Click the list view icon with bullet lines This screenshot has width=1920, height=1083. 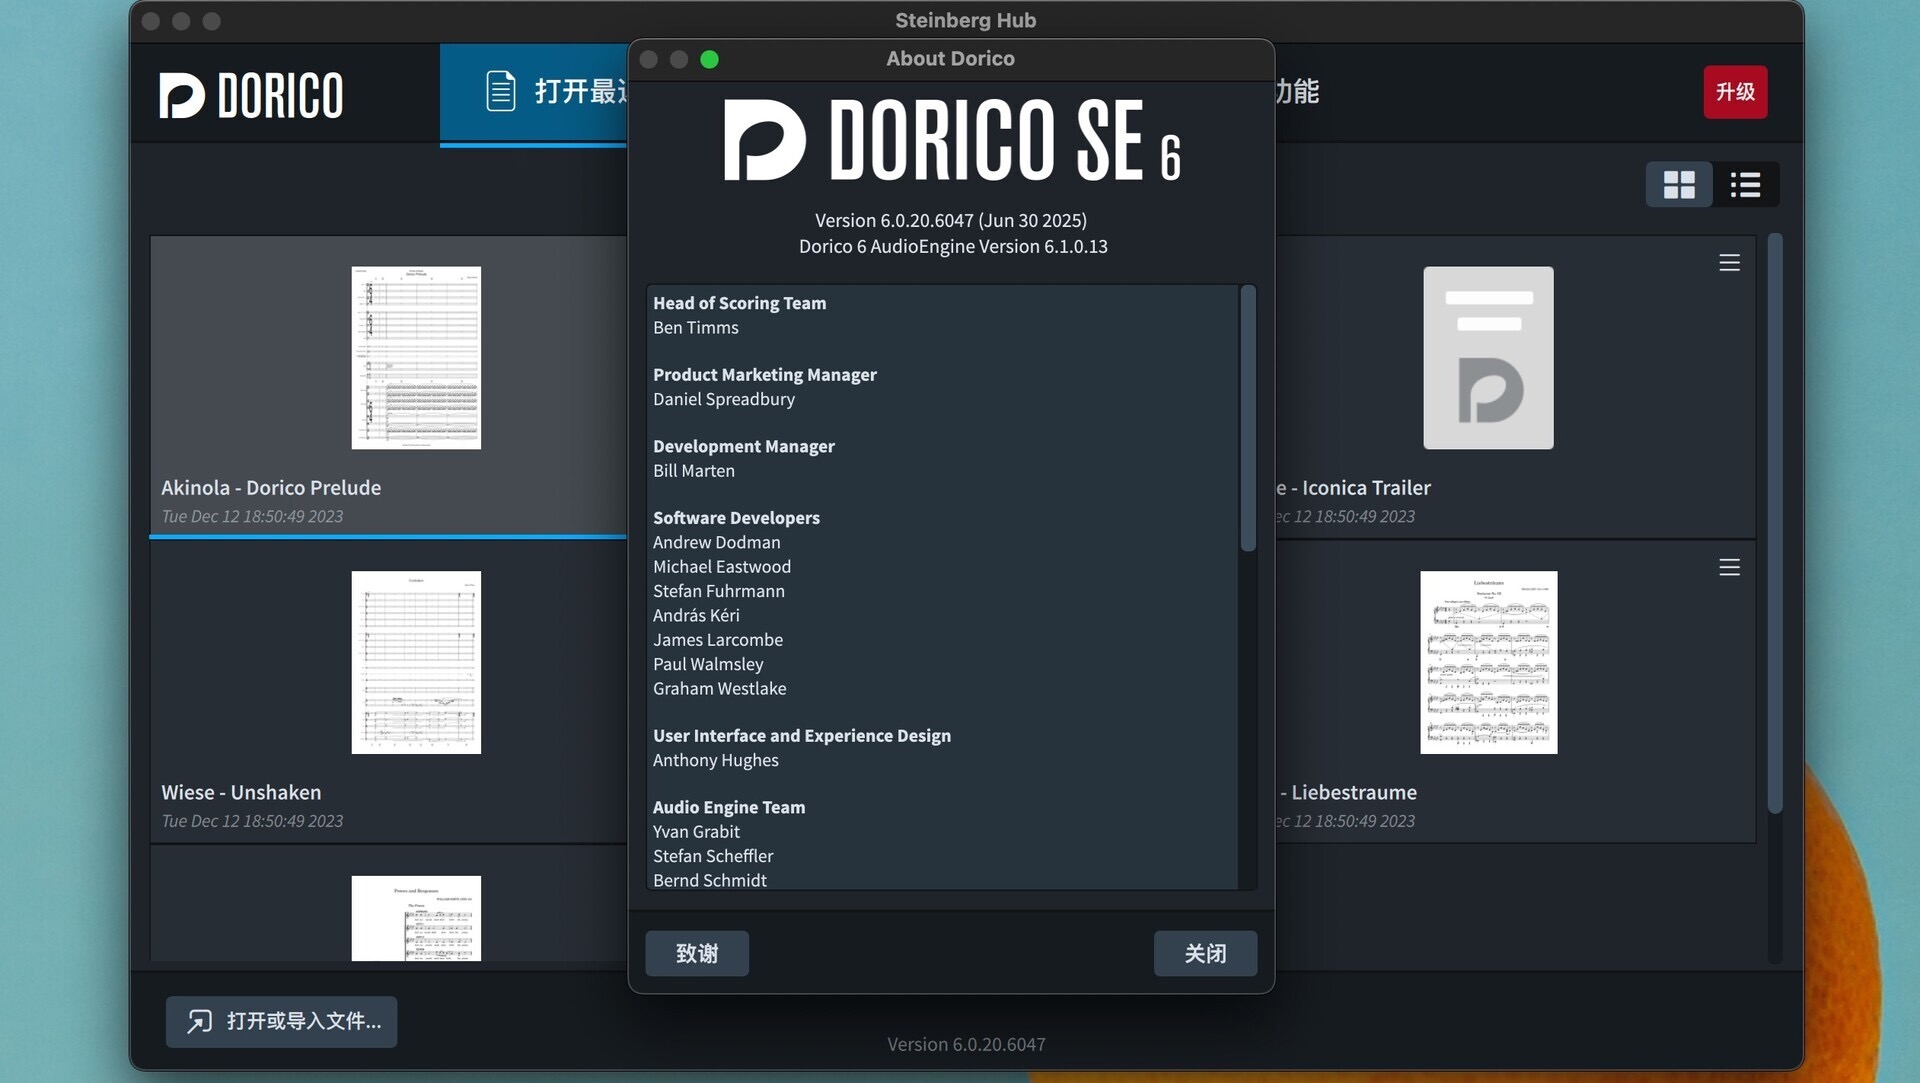(x=1745, y=184)
